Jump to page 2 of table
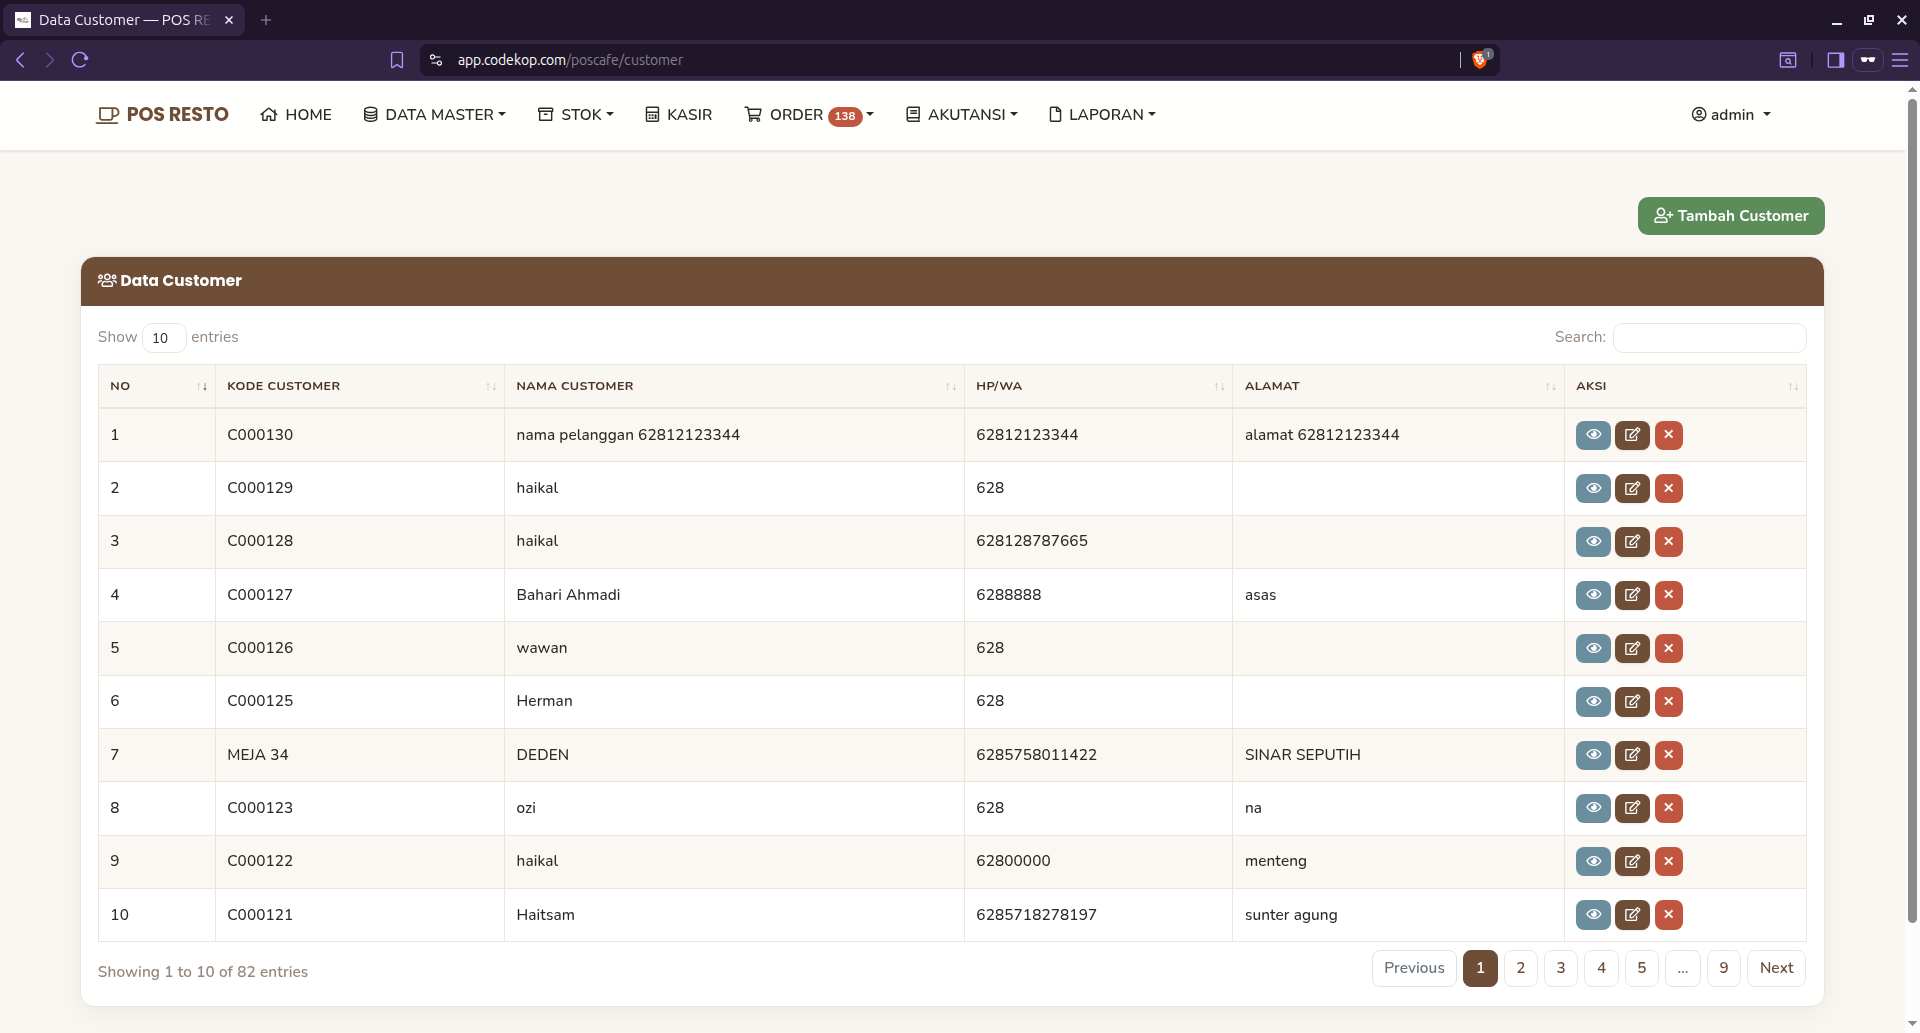The height and width of the screenshot is (1033, 1920). pyautogui.click(x=1520, y=968)
